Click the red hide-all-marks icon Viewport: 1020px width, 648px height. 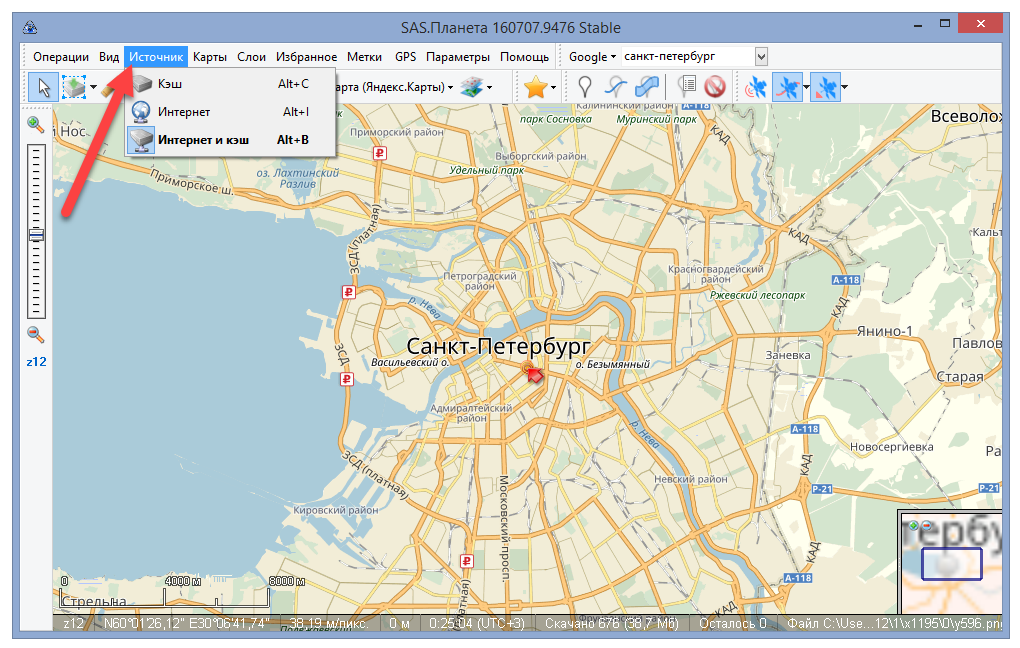point(714,88)
